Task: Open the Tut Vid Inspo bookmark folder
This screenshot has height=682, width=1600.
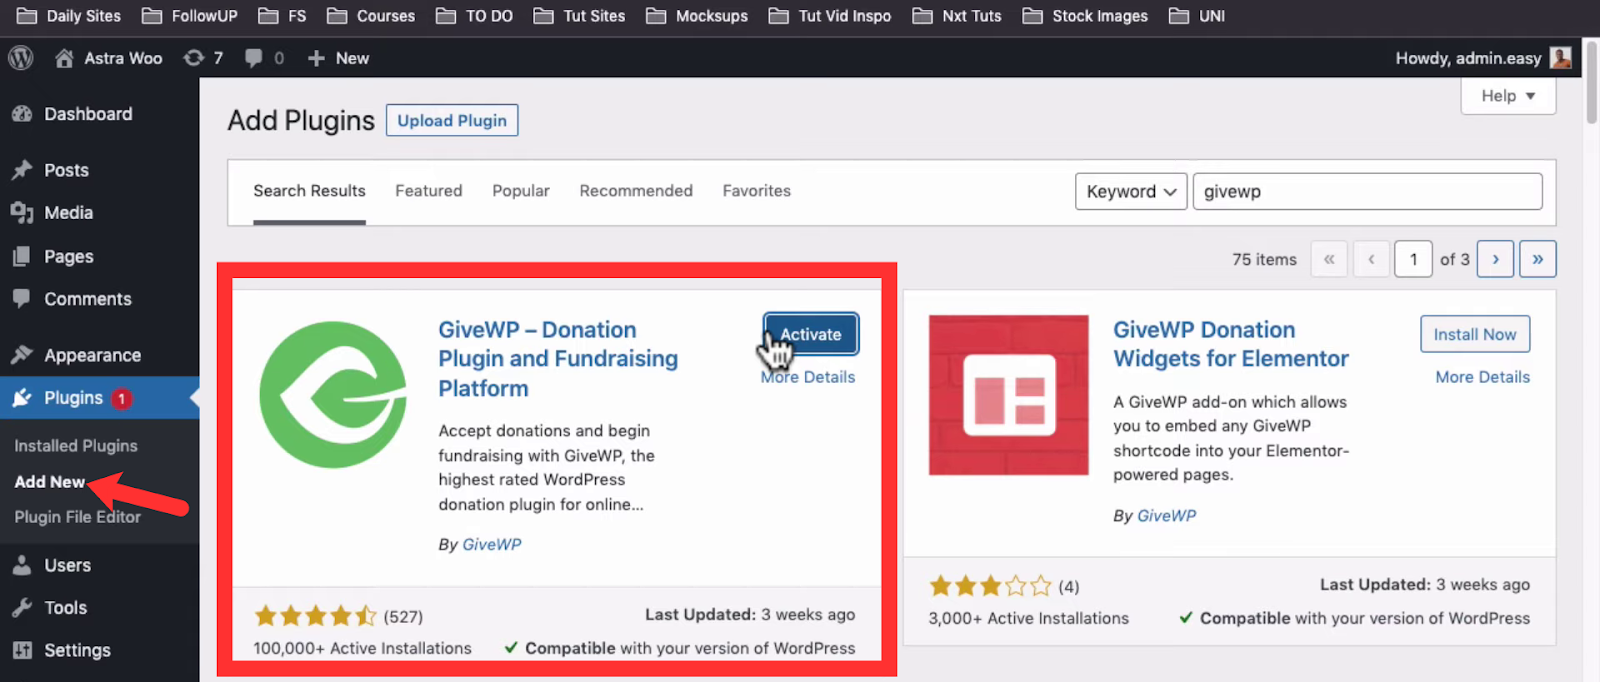Action: (x=830, y=16)
